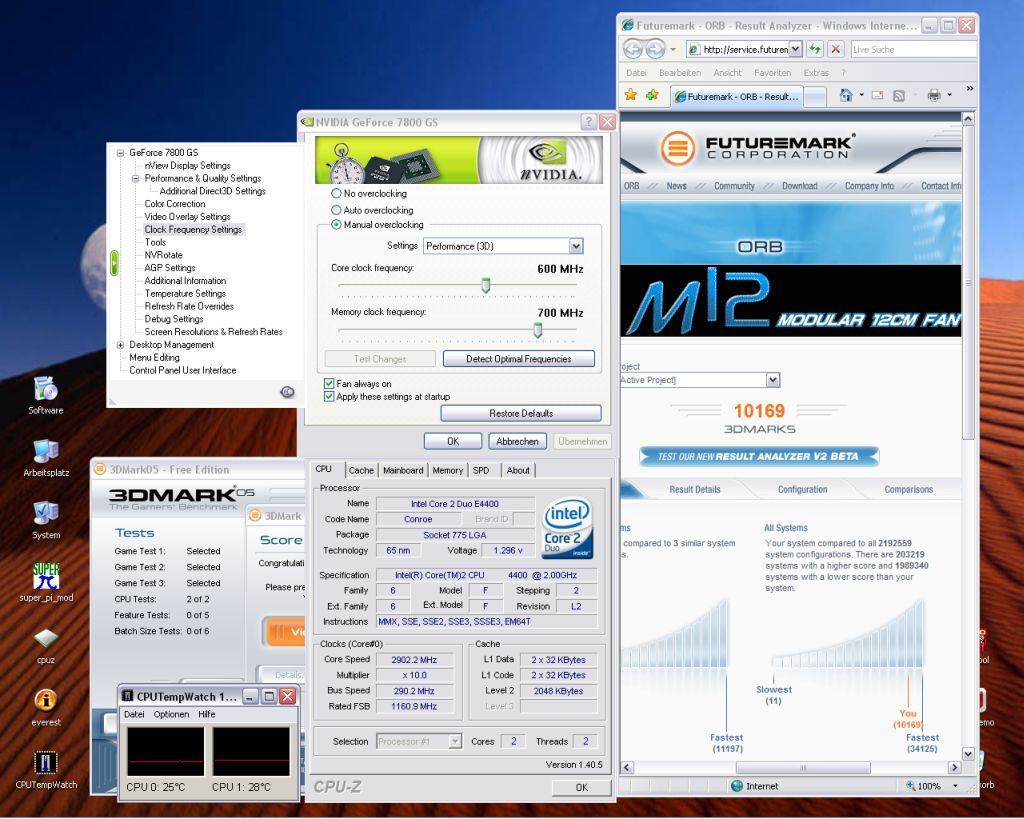Click the browser Refresh icon
Image resolution: width=1024 pixels, height=819 pixels.
pyautogui.click(x=815, y=49)
